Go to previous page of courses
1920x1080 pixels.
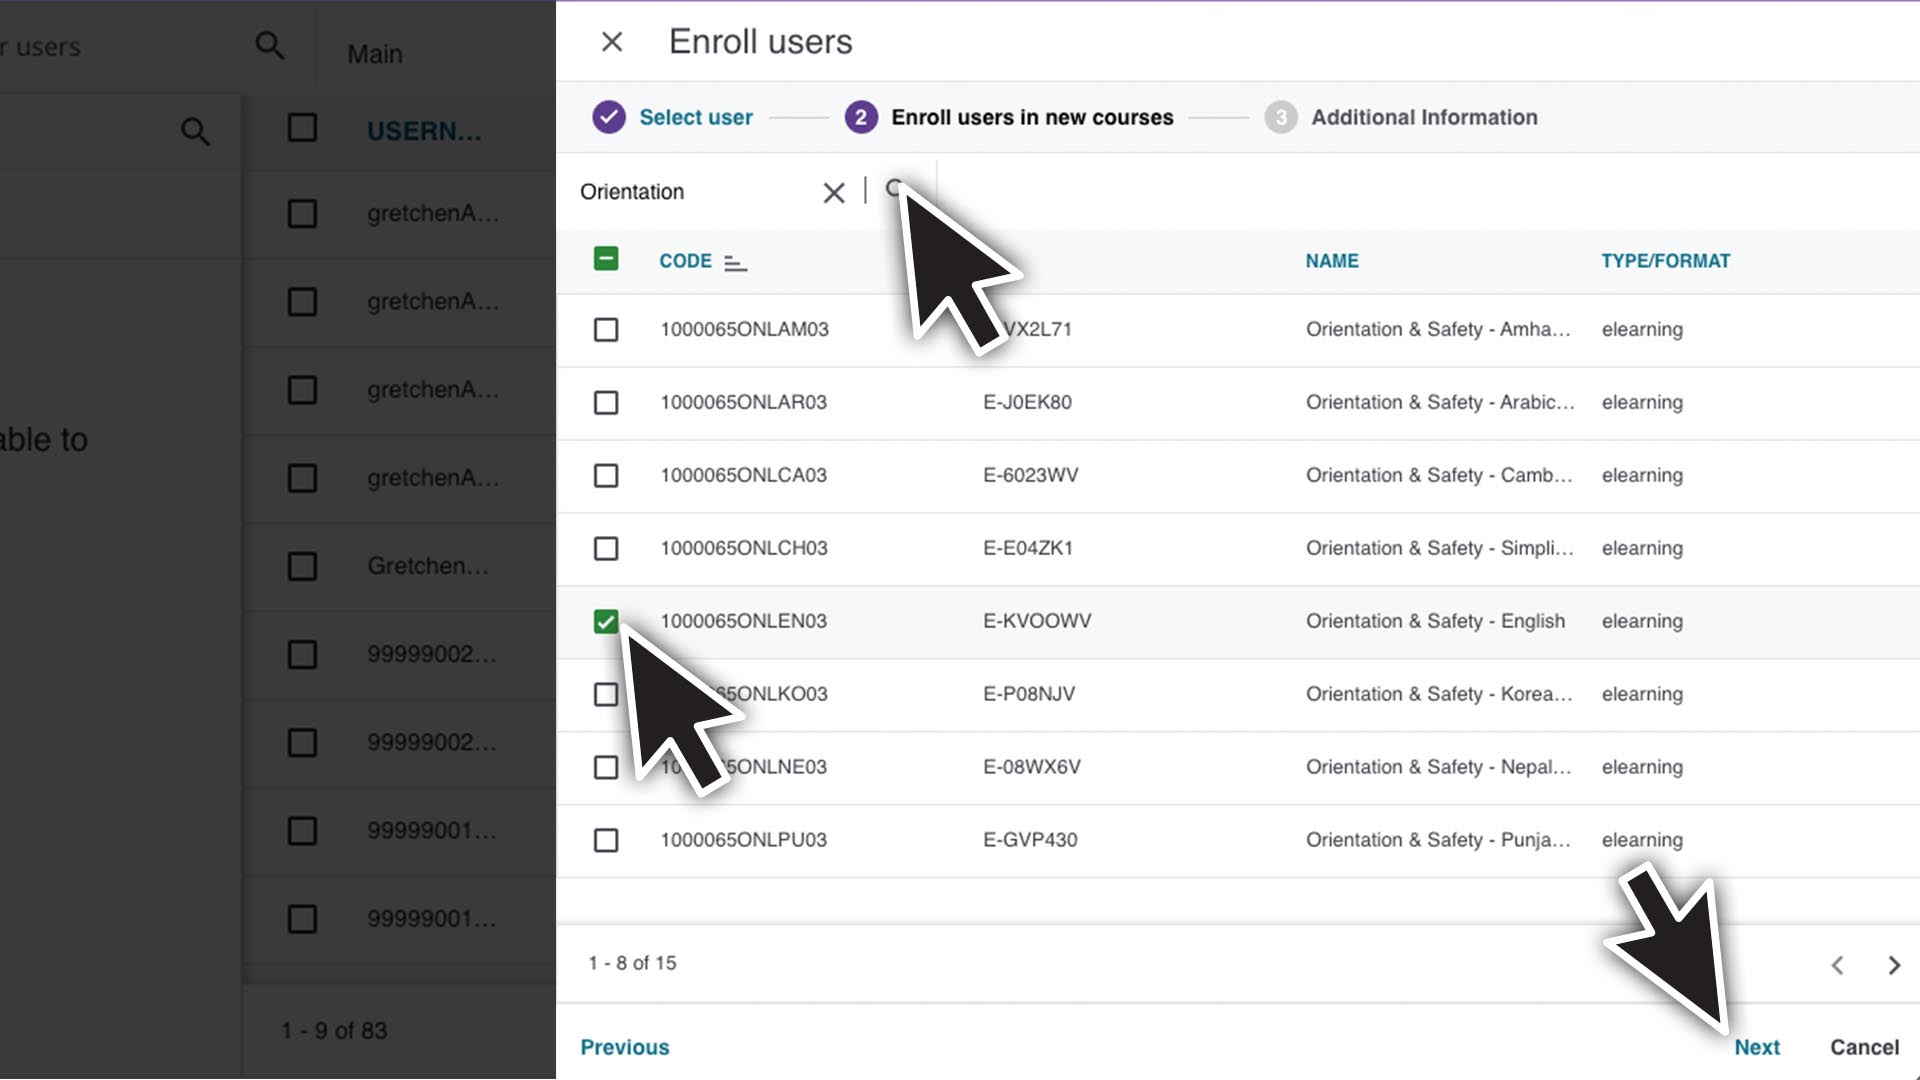pyautogui.click(x=1837, y=965)
